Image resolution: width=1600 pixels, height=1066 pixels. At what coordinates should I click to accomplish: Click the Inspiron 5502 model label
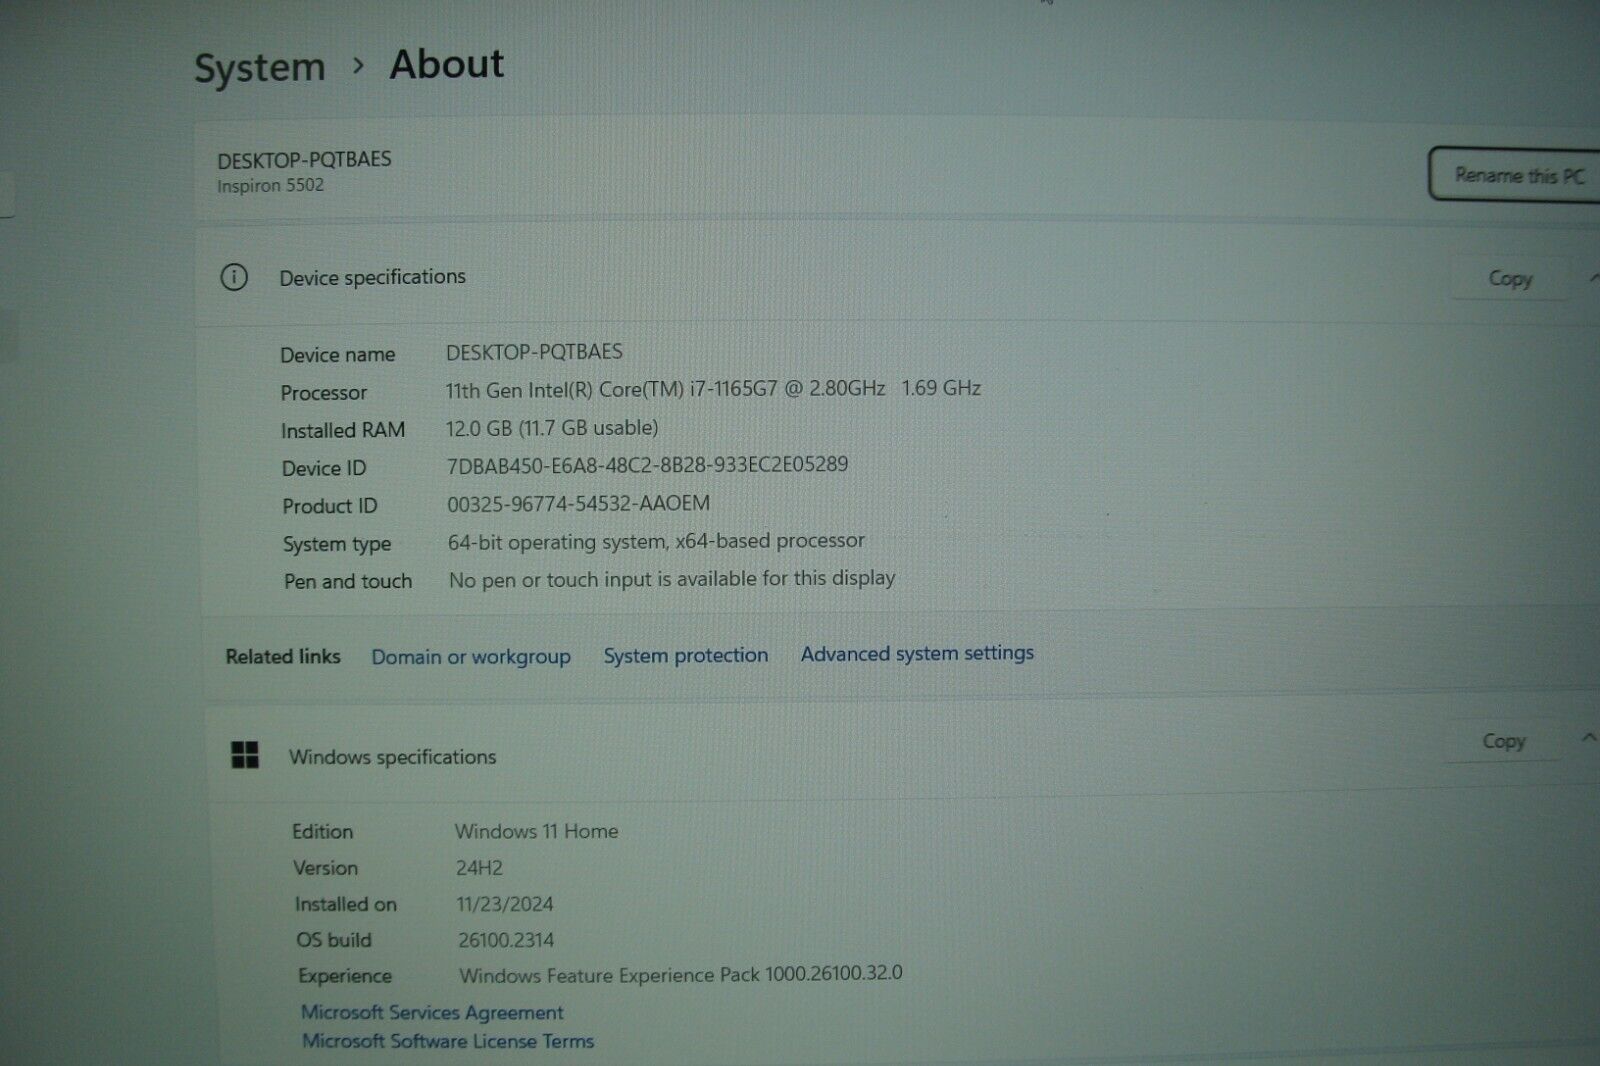coord(269,185)
